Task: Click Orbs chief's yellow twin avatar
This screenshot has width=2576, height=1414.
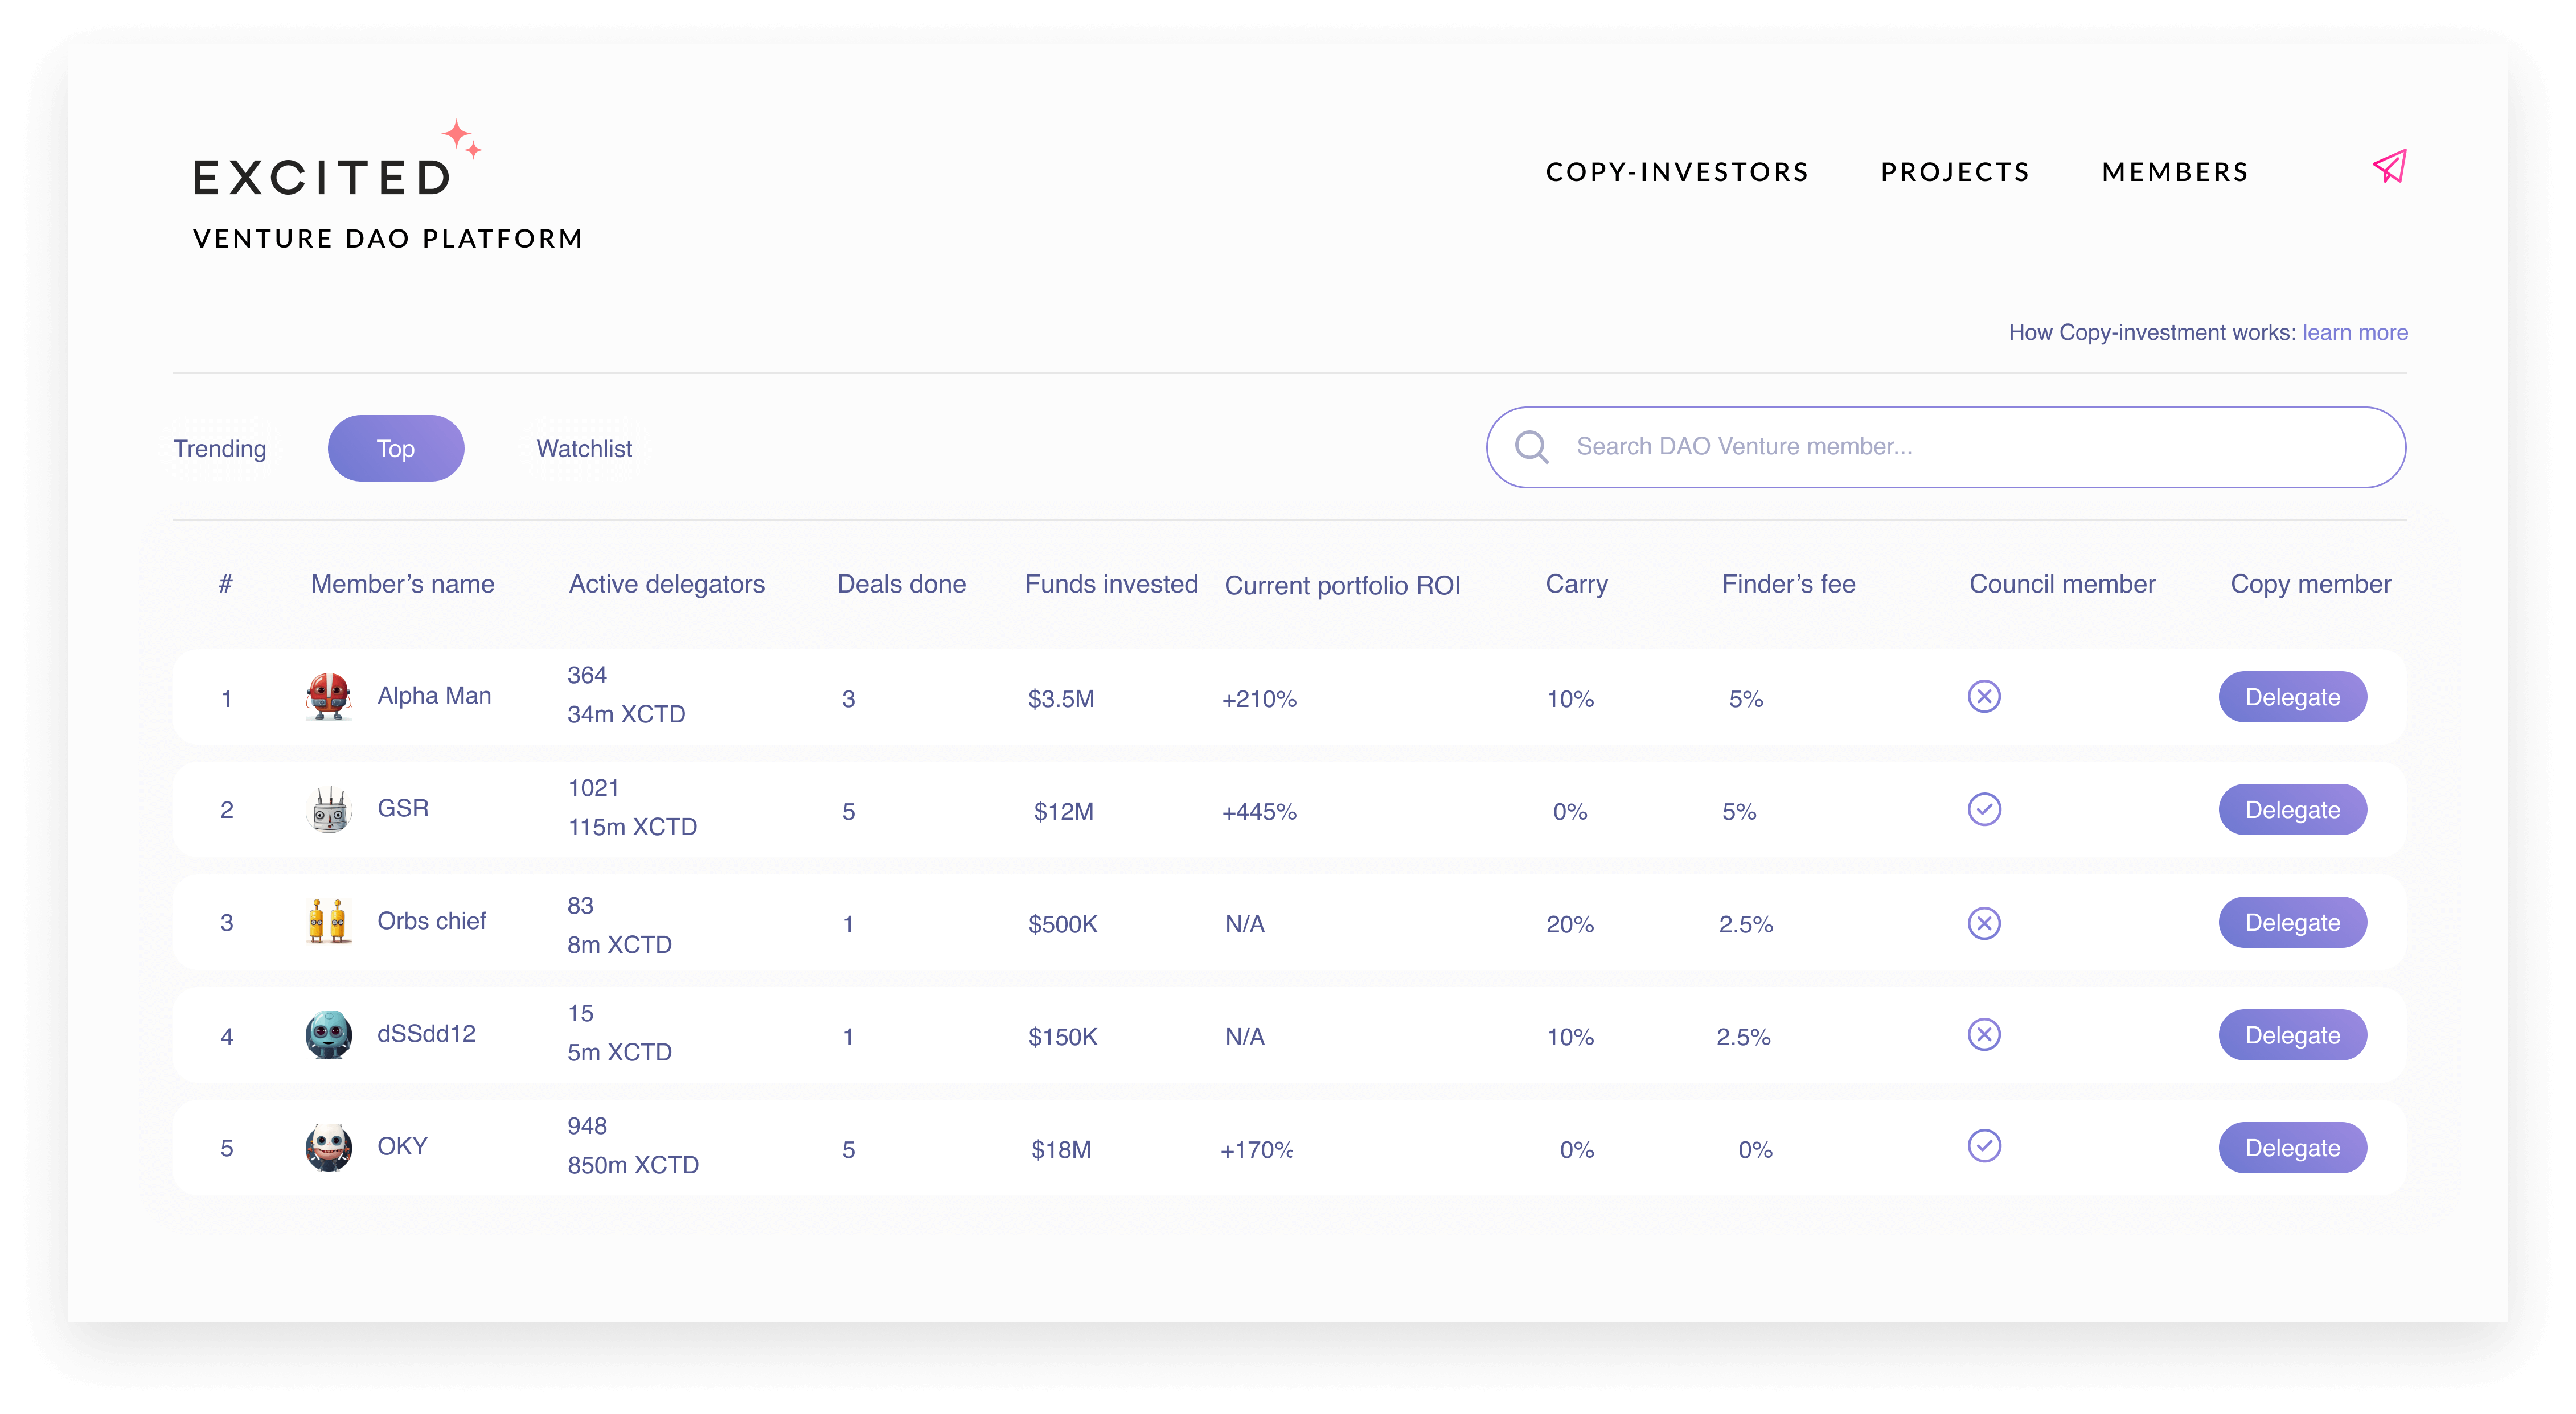Action: [328, 921]
